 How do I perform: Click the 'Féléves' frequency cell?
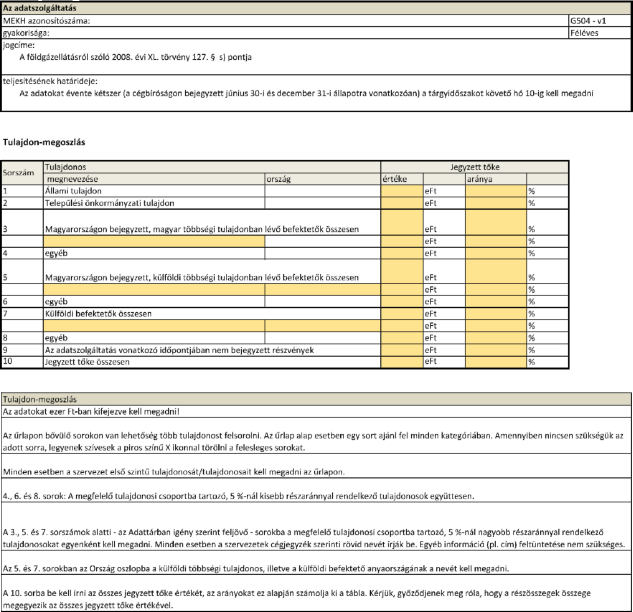point(599,33)
